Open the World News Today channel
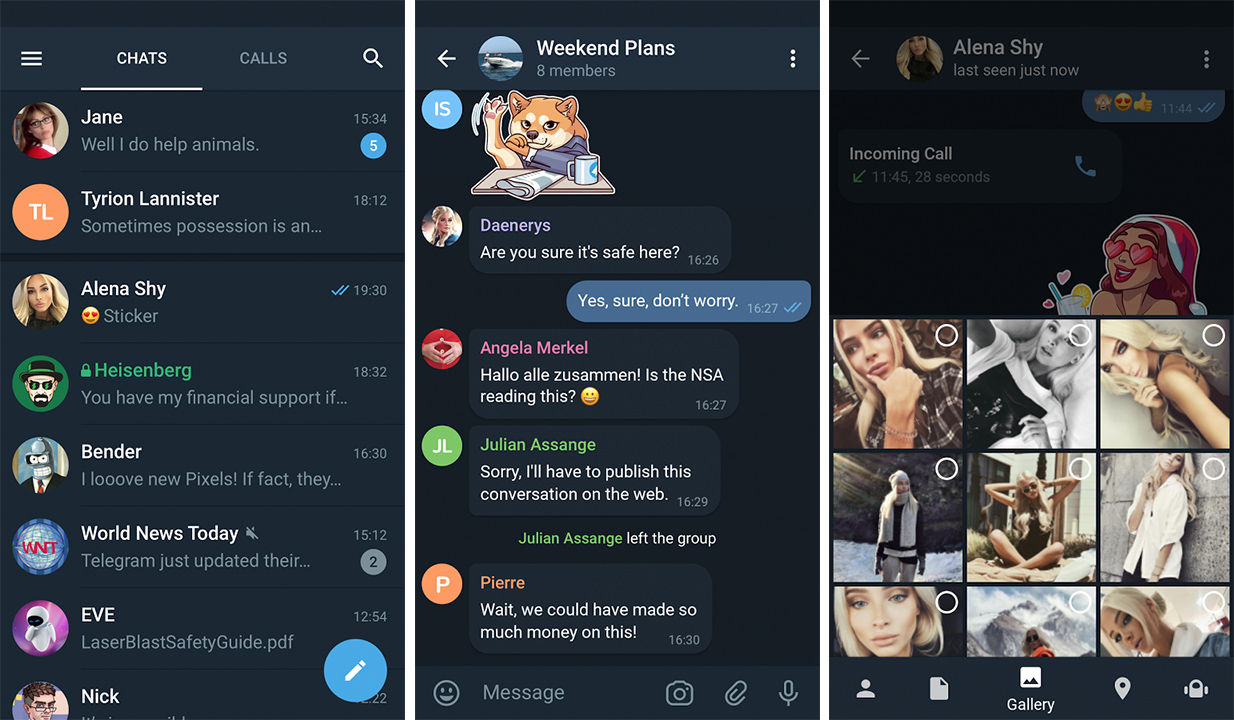The image size is (1234, 720). click(202, 547)
